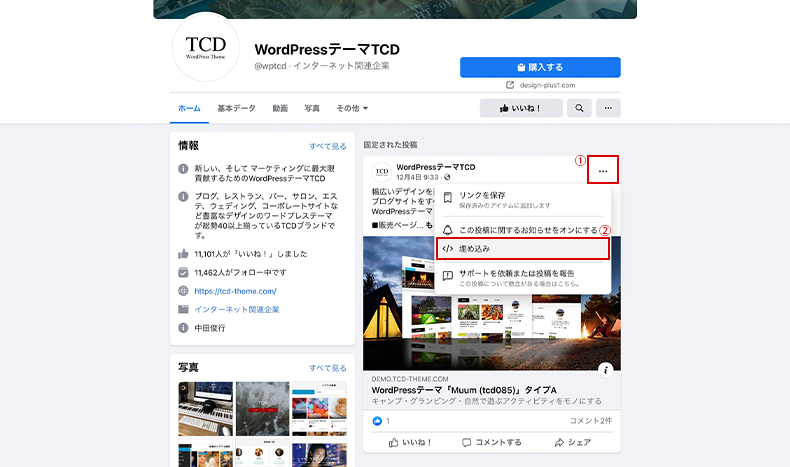This screenshot has height=467, width=790.
Task: Click the 固定された投稿 heading text
Action: pos(390,145)
